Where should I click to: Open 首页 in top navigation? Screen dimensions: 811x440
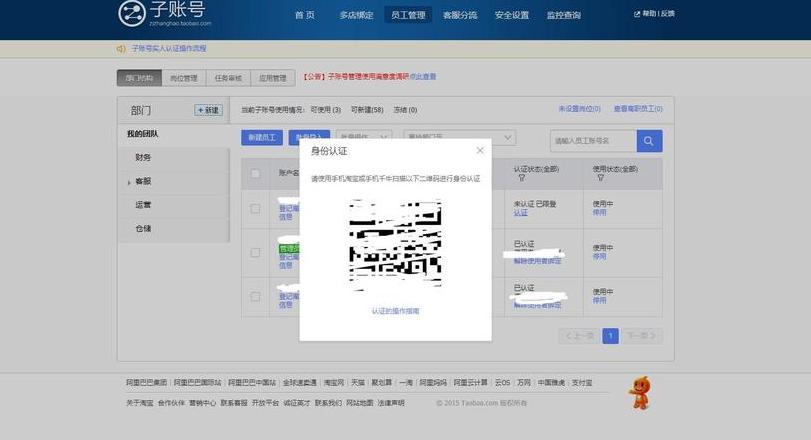(x=305, y=15)
